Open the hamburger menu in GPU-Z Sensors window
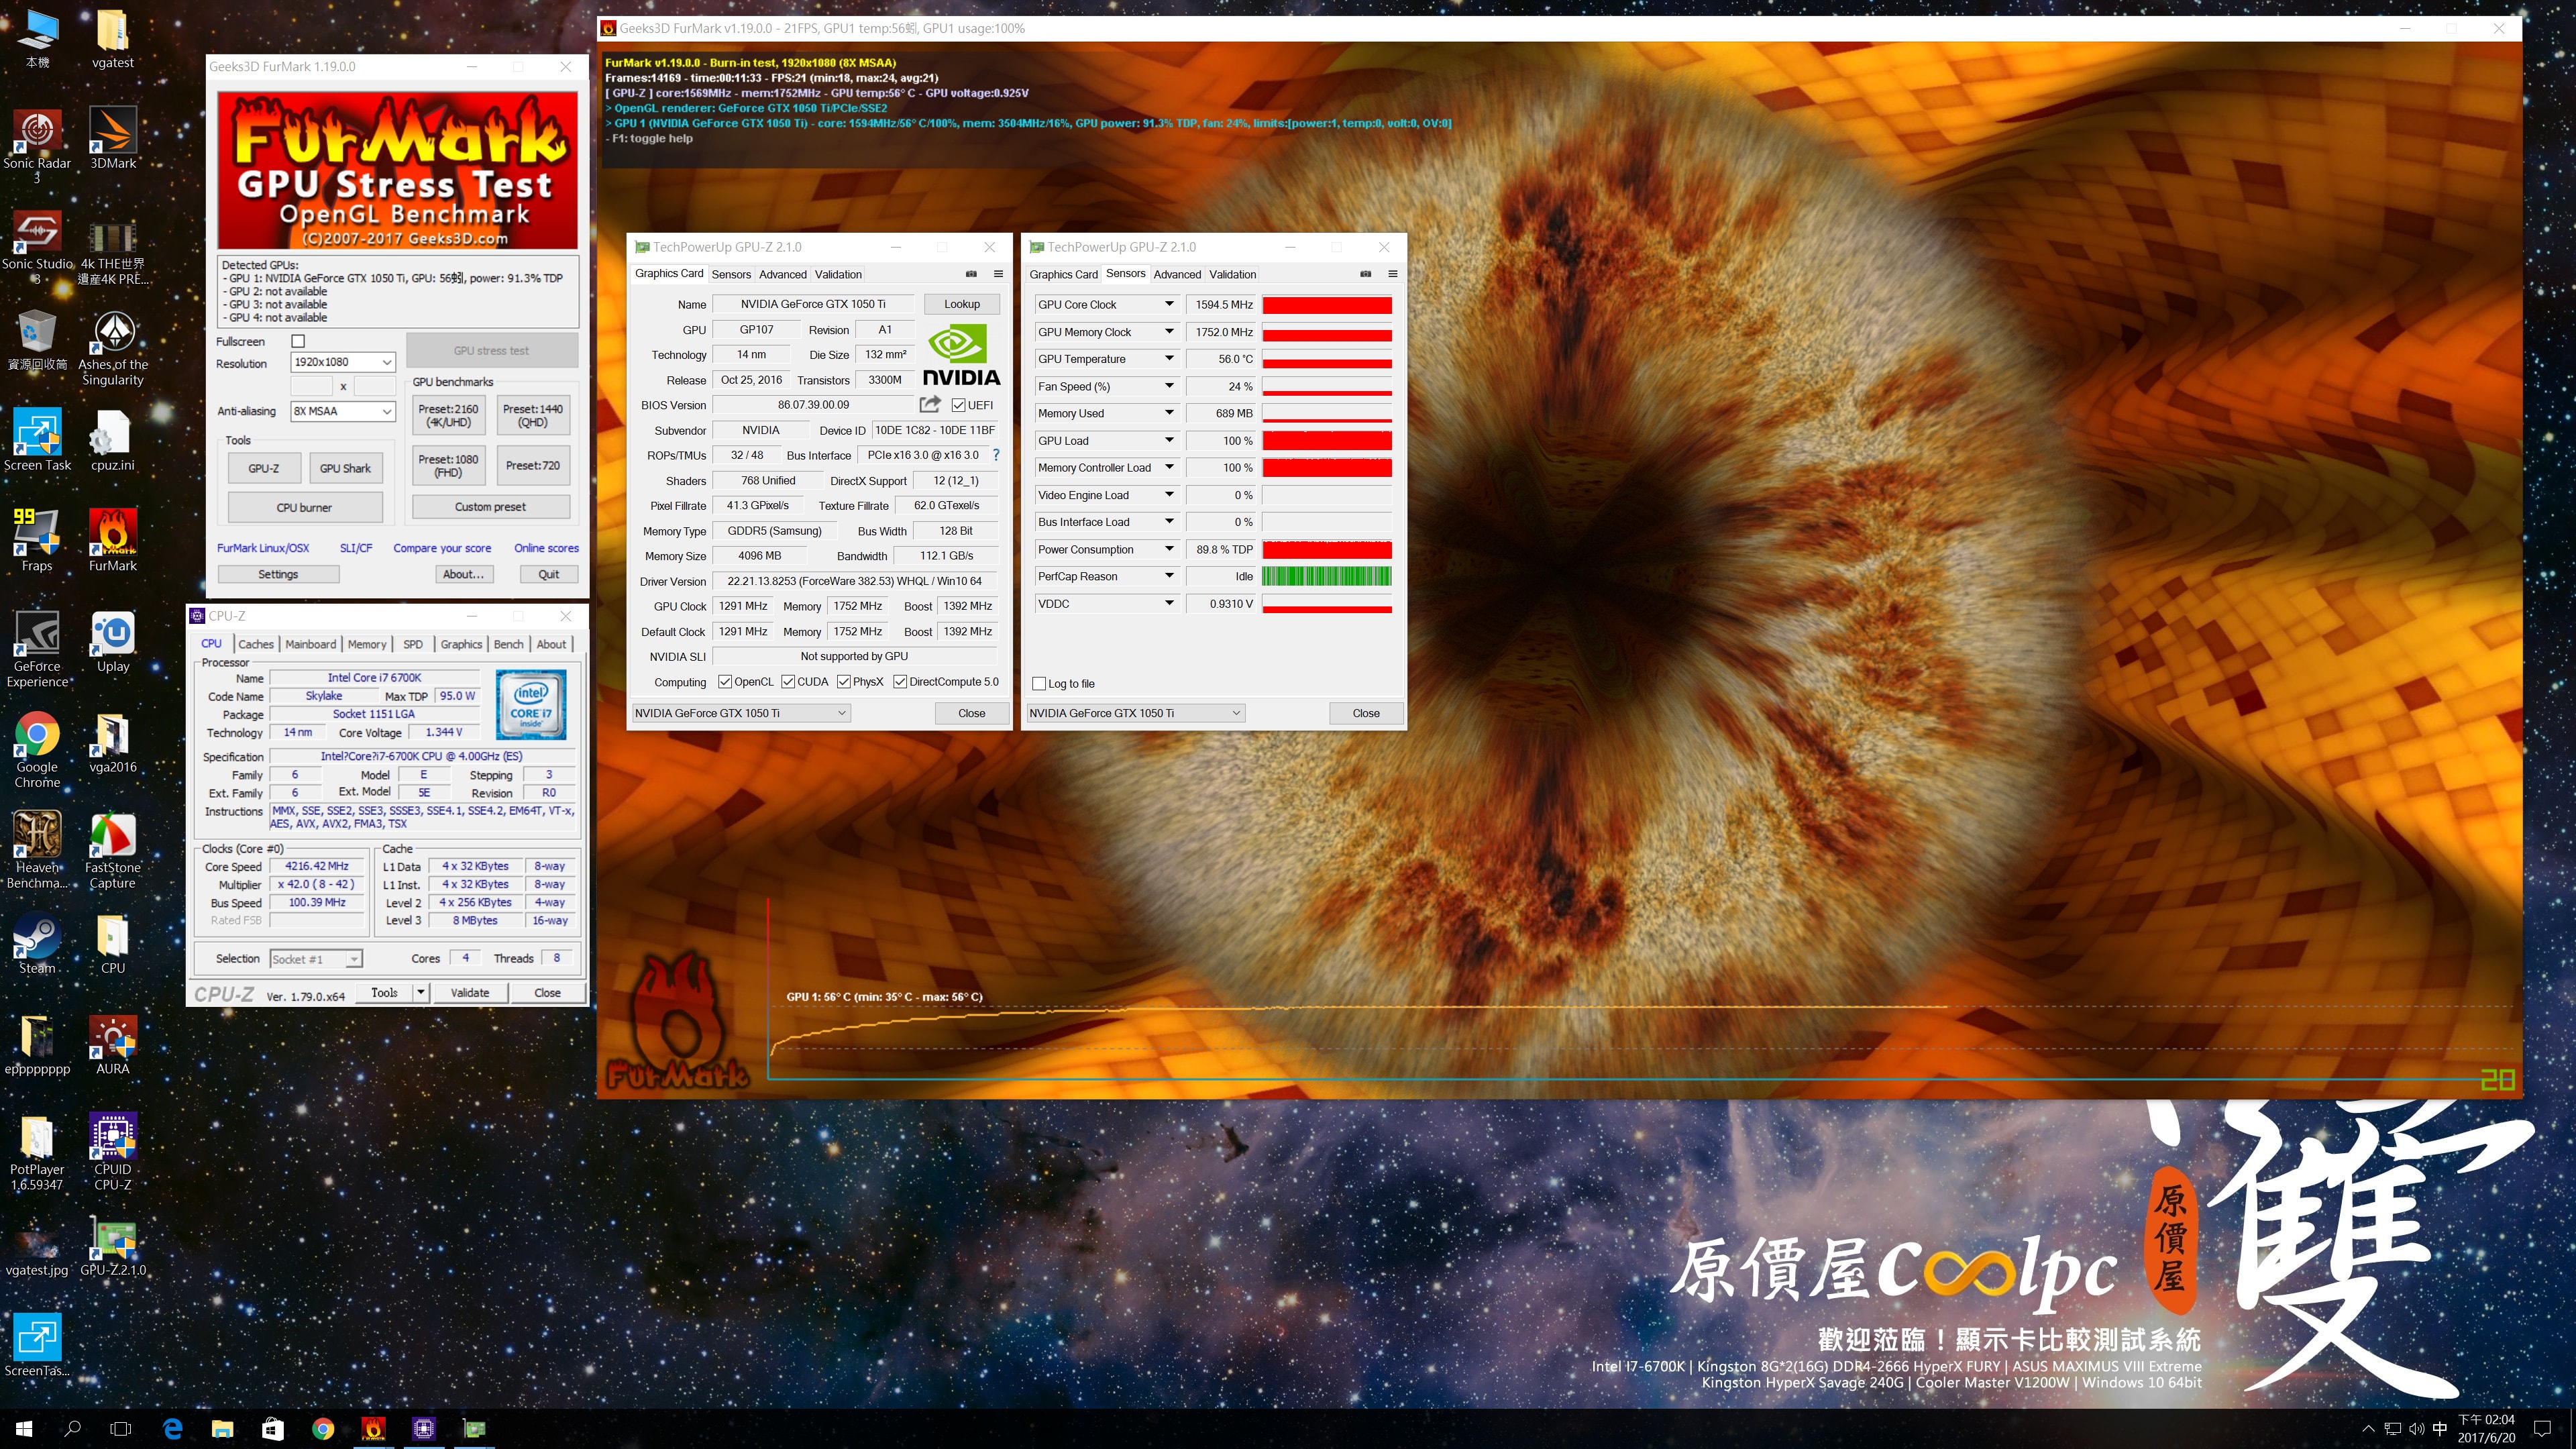Image resolution: width=2576 pixels, height=1449 pixels. click(1392, 274)
